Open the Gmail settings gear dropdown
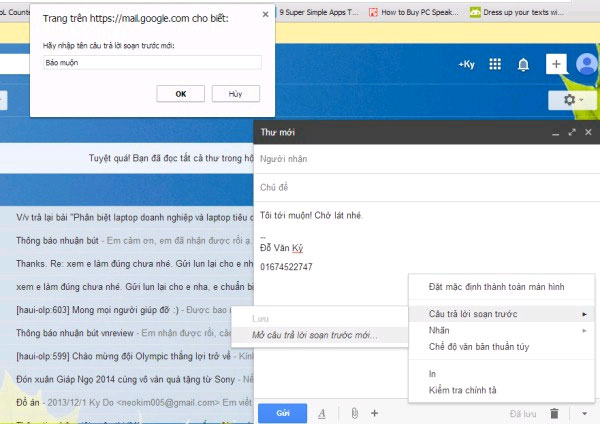This screenshot has height=424, width=600. 572,100
